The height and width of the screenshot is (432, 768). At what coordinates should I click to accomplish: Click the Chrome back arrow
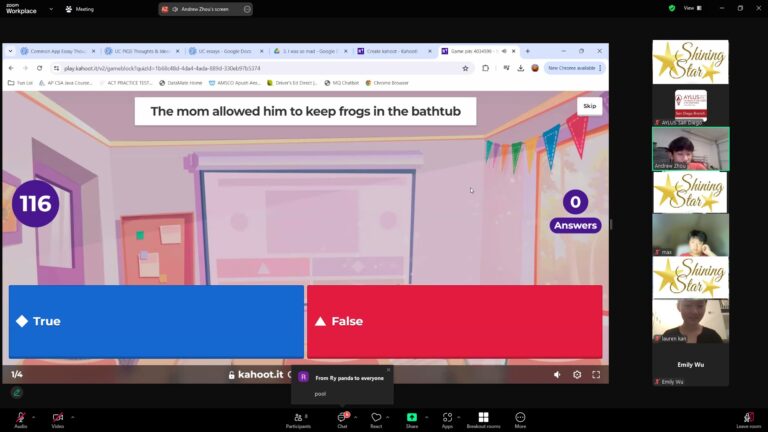pos(11,68)
